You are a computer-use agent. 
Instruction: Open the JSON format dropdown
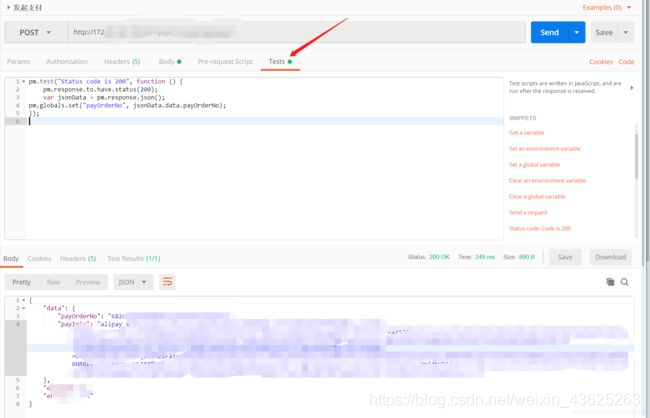click(133, 282)
